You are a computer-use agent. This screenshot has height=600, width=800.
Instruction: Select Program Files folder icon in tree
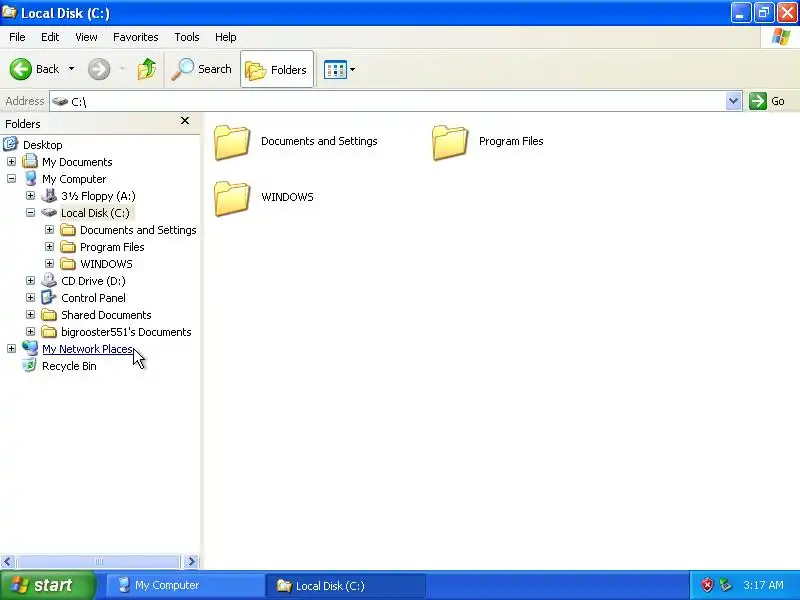point(68,247)
